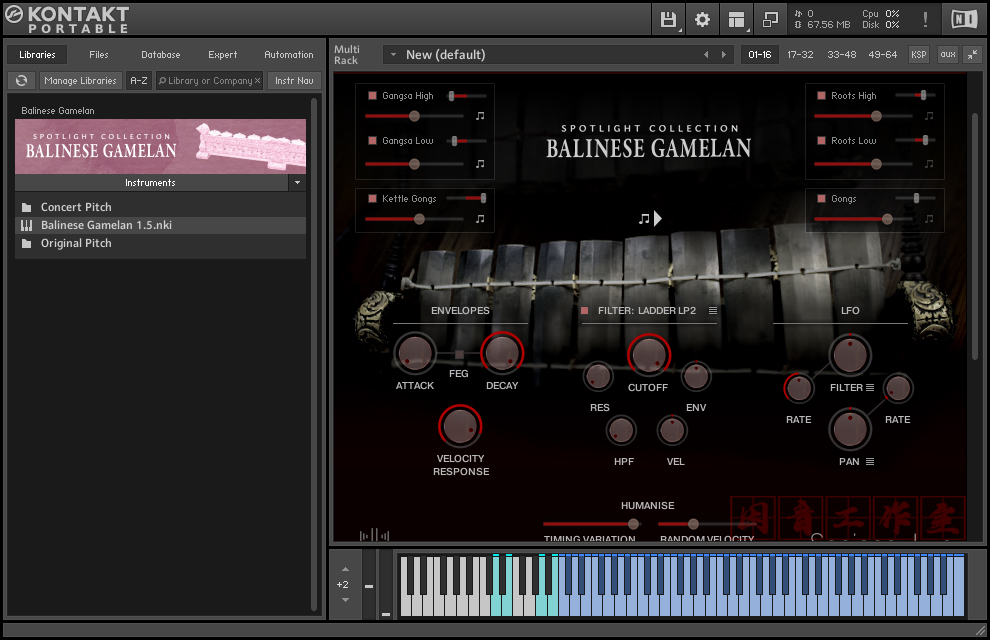Shift keyboard octave down
The image size is (990, 640).
345,600
